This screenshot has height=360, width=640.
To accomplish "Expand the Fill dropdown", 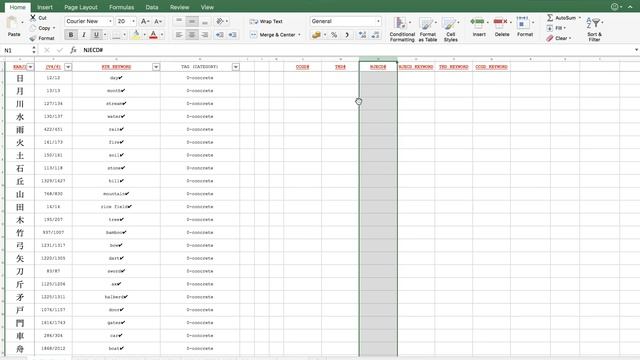I will tap(565, 28).
